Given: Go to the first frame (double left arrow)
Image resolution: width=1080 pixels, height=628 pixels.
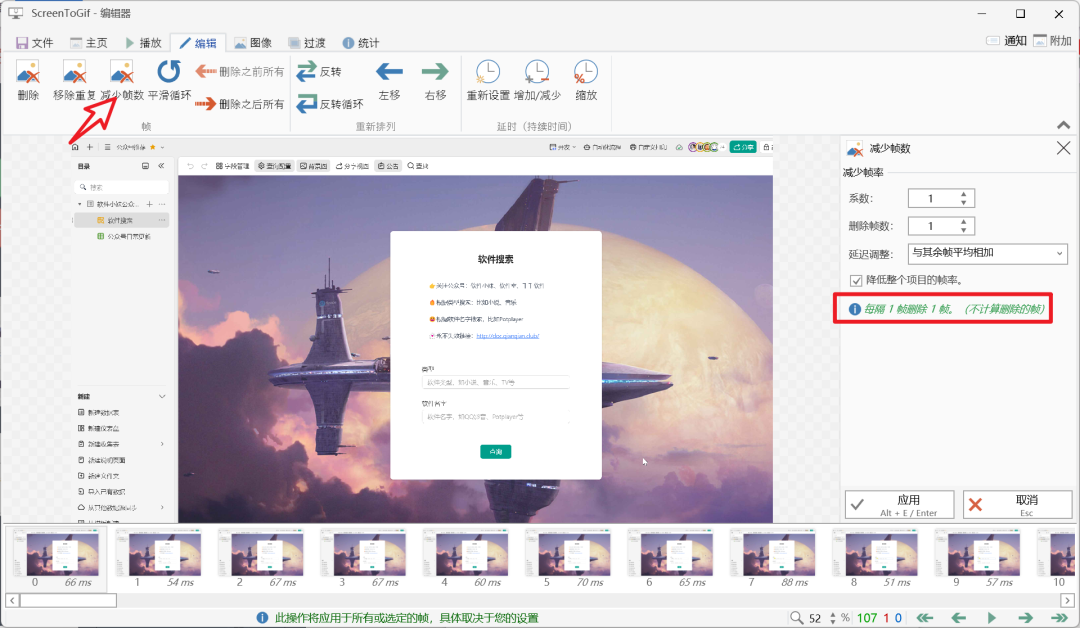Looking at the screenshot, I should tap(924, 618).
